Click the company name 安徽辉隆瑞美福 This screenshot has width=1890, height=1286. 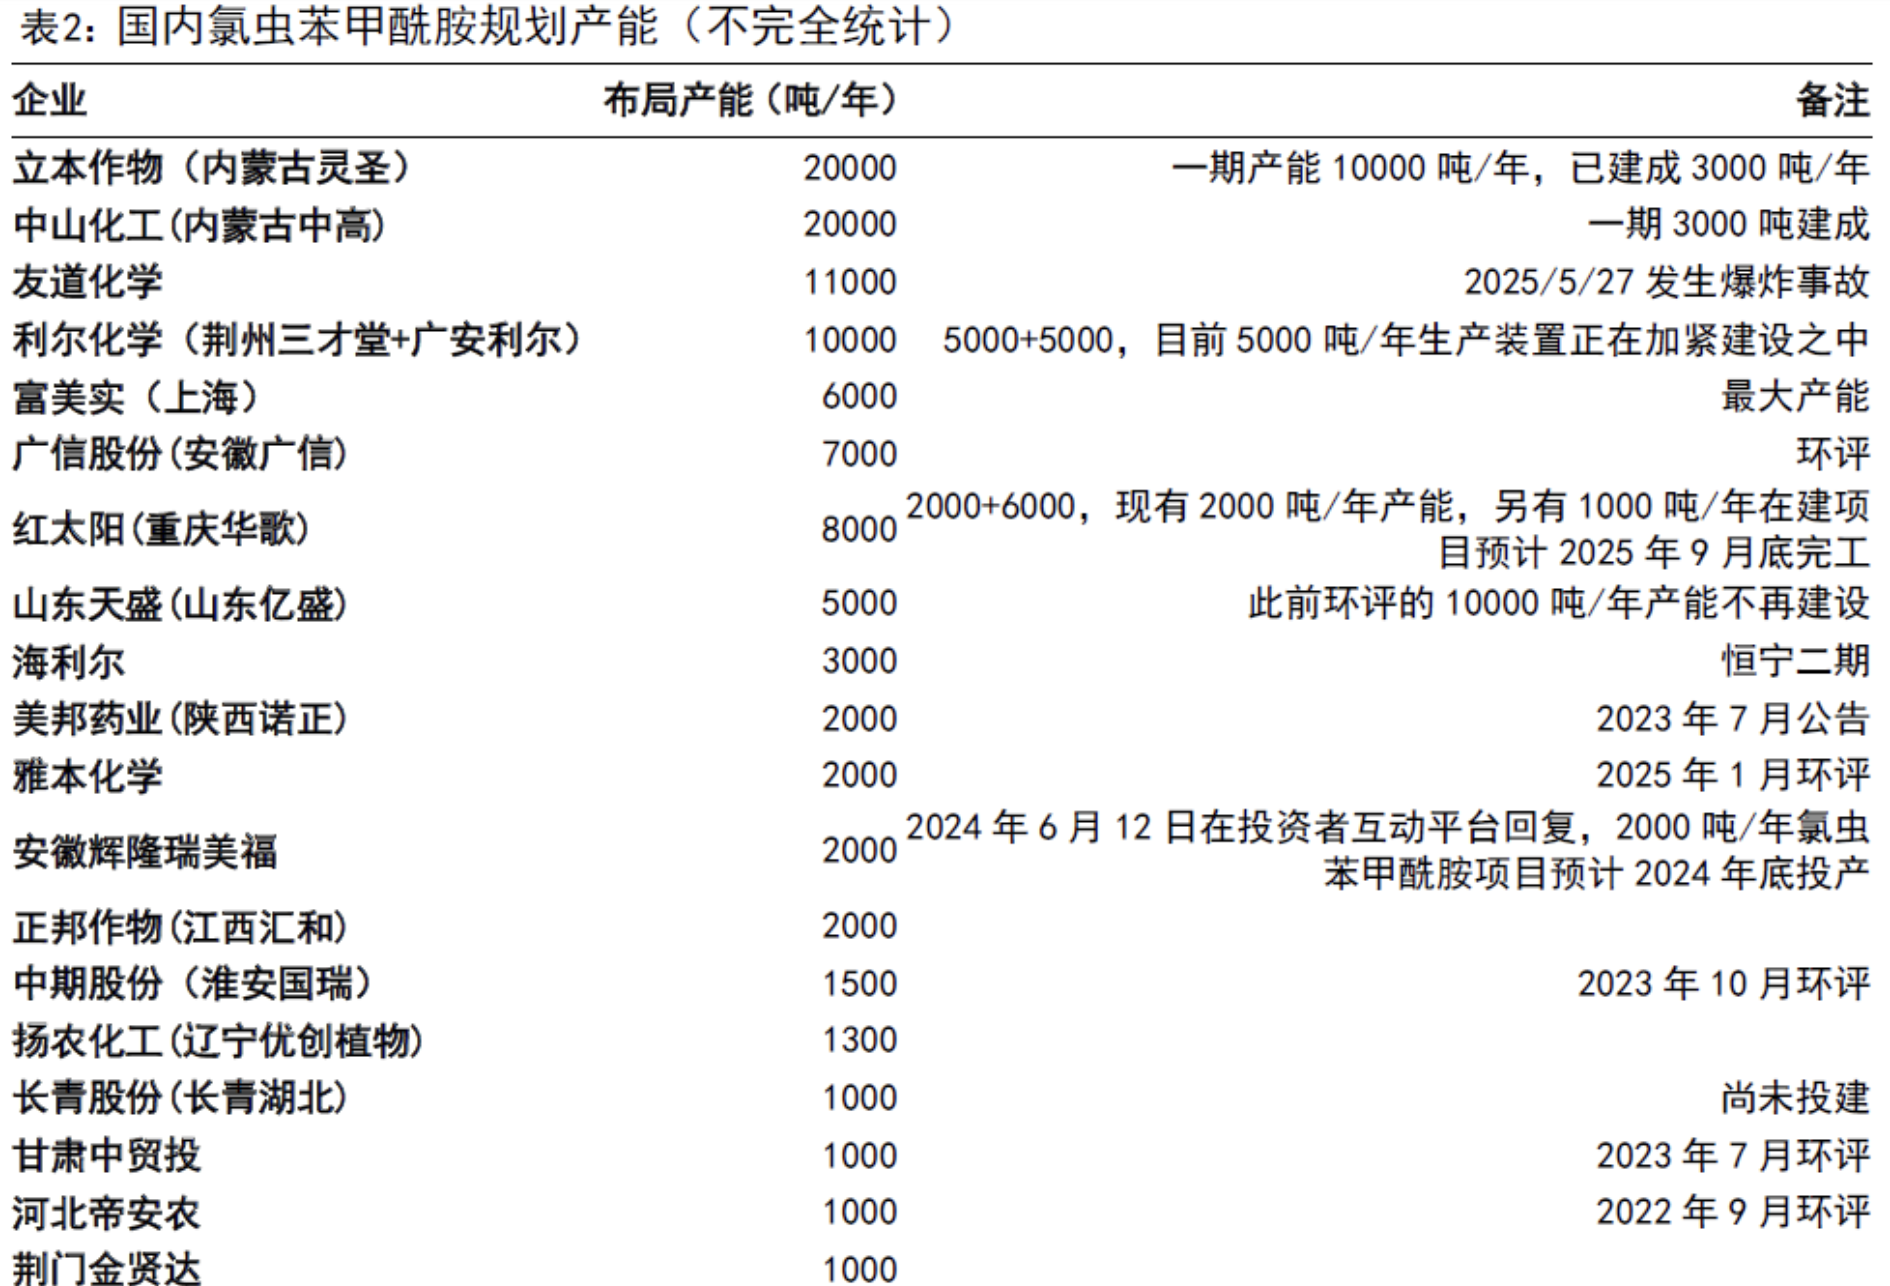point(144,852)
